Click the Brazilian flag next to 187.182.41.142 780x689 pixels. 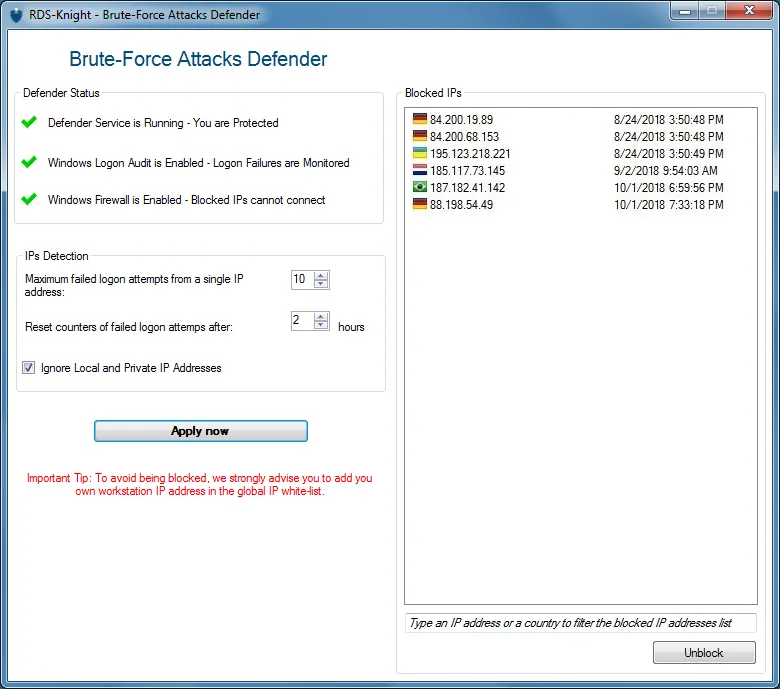tap(420, 187)
